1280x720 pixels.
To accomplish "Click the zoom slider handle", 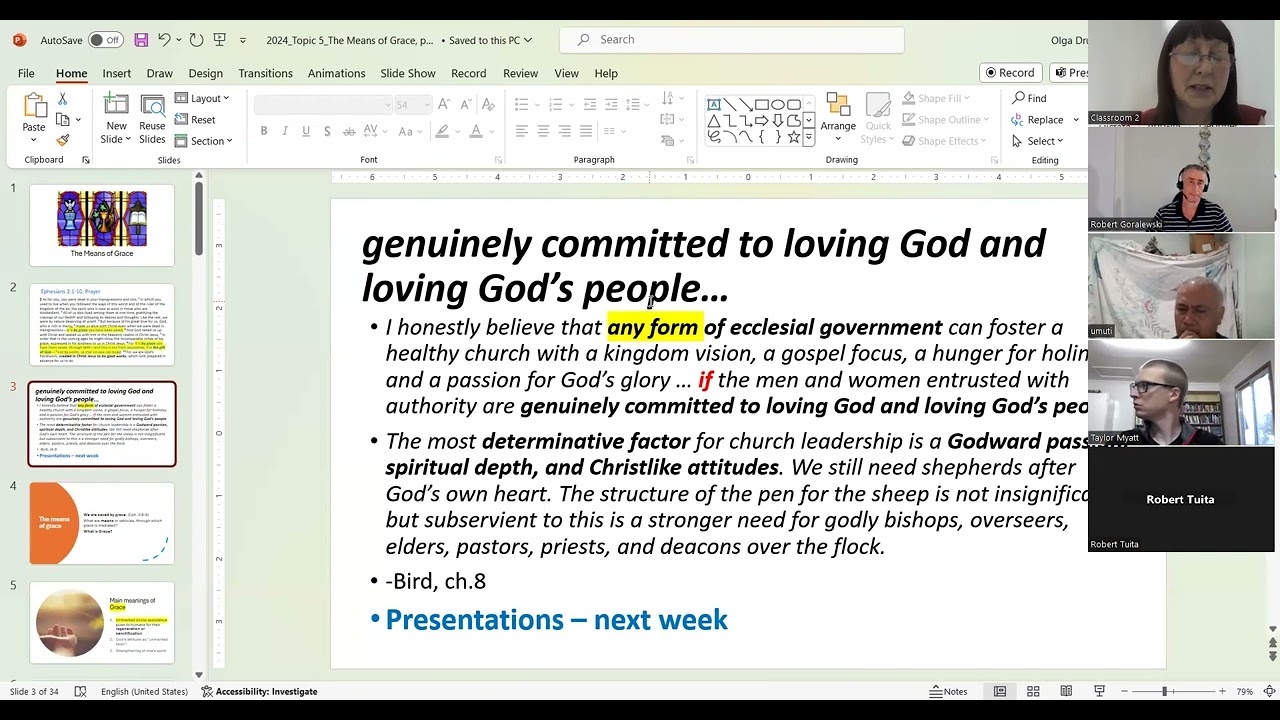I will click(1164, 691).
